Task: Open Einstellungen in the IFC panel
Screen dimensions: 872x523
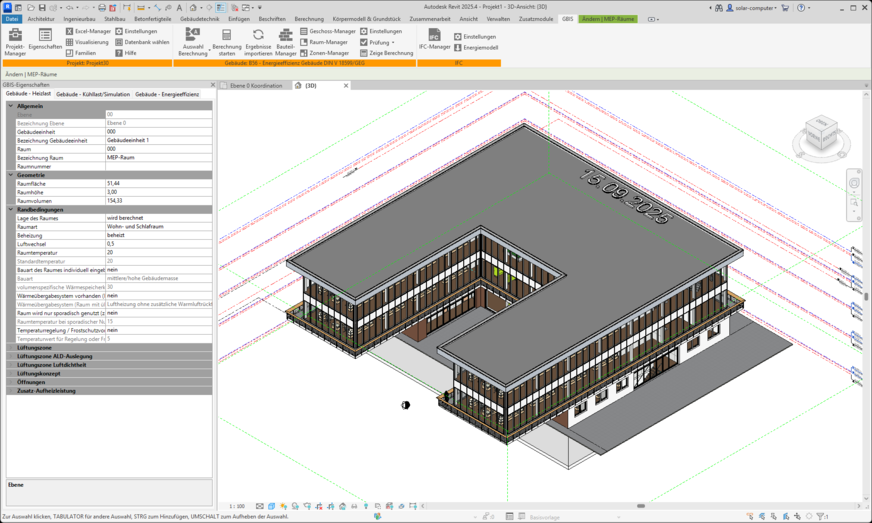Action: tap(475, 37)
